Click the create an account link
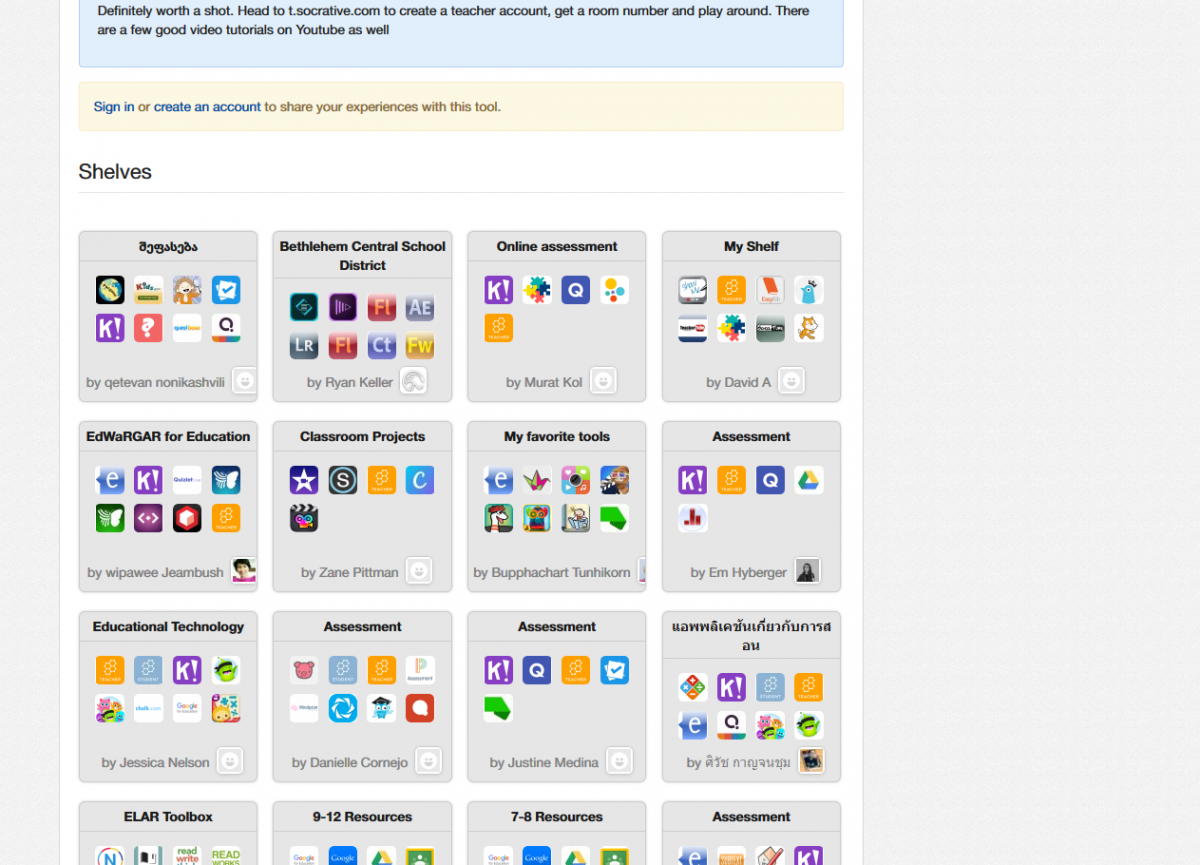Screen dimensions: 1200x865 pos(207,107)
